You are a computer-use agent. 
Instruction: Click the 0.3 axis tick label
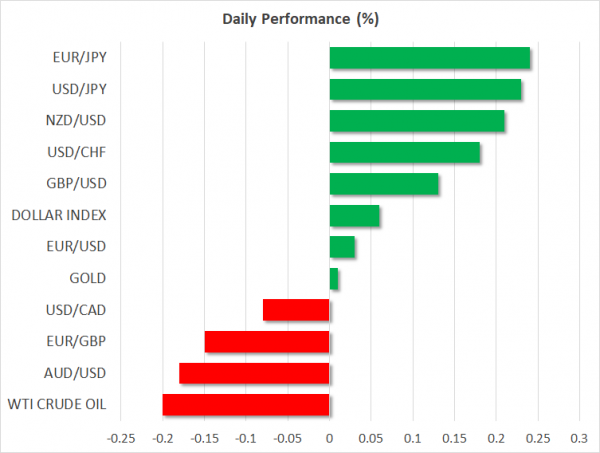coord(578,438)
